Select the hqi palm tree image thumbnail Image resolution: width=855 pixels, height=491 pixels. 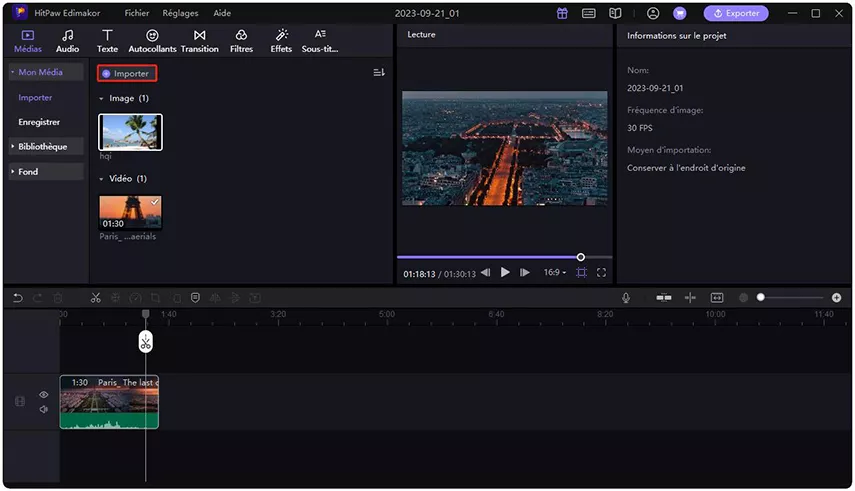tap(130, 132)
